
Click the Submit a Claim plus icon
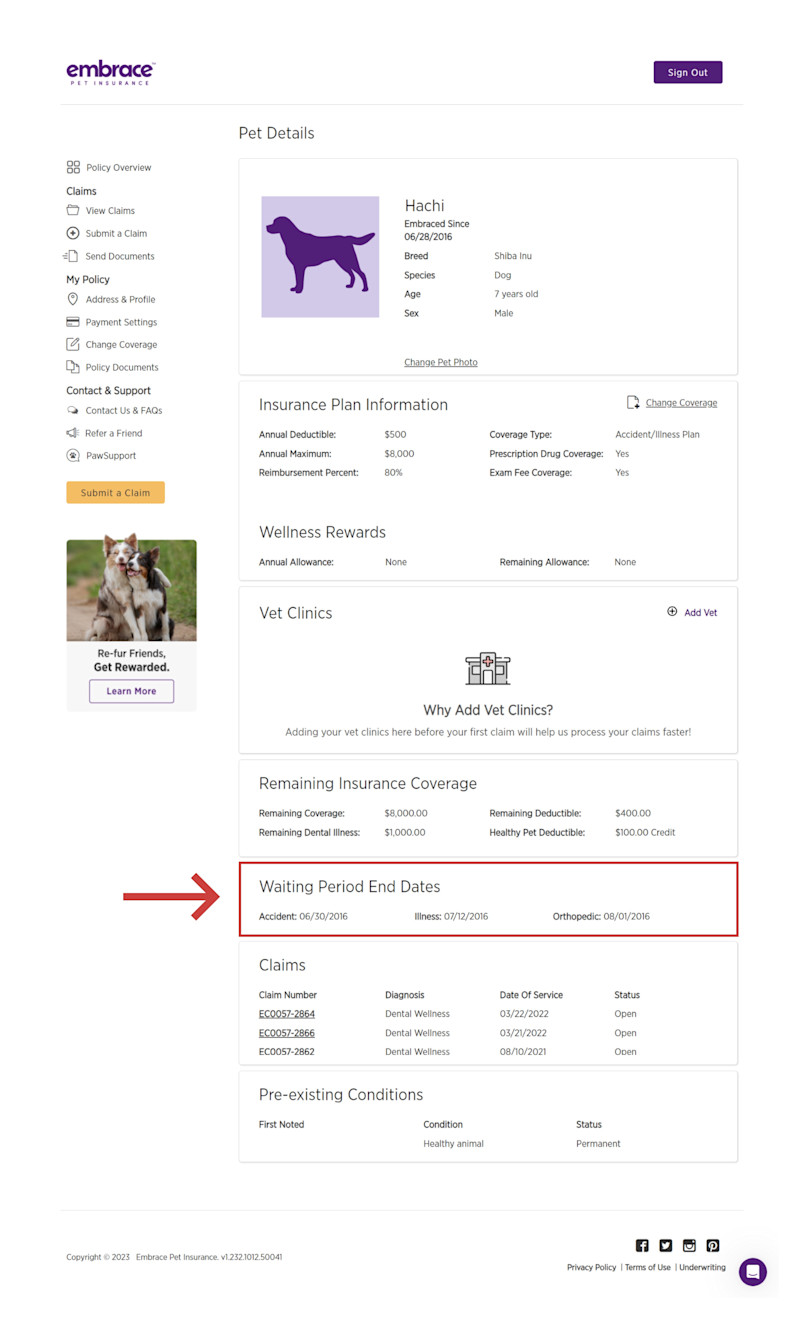pos(73,233)
